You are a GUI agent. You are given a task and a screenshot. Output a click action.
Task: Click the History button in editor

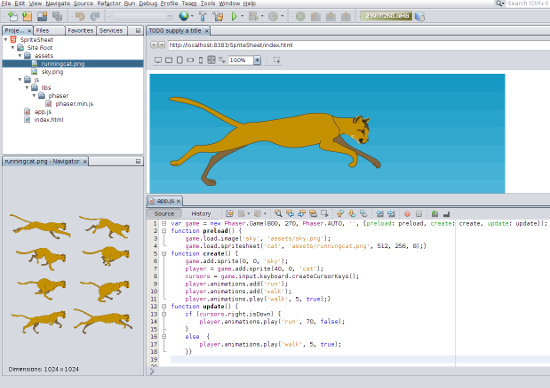coord(201,214)
